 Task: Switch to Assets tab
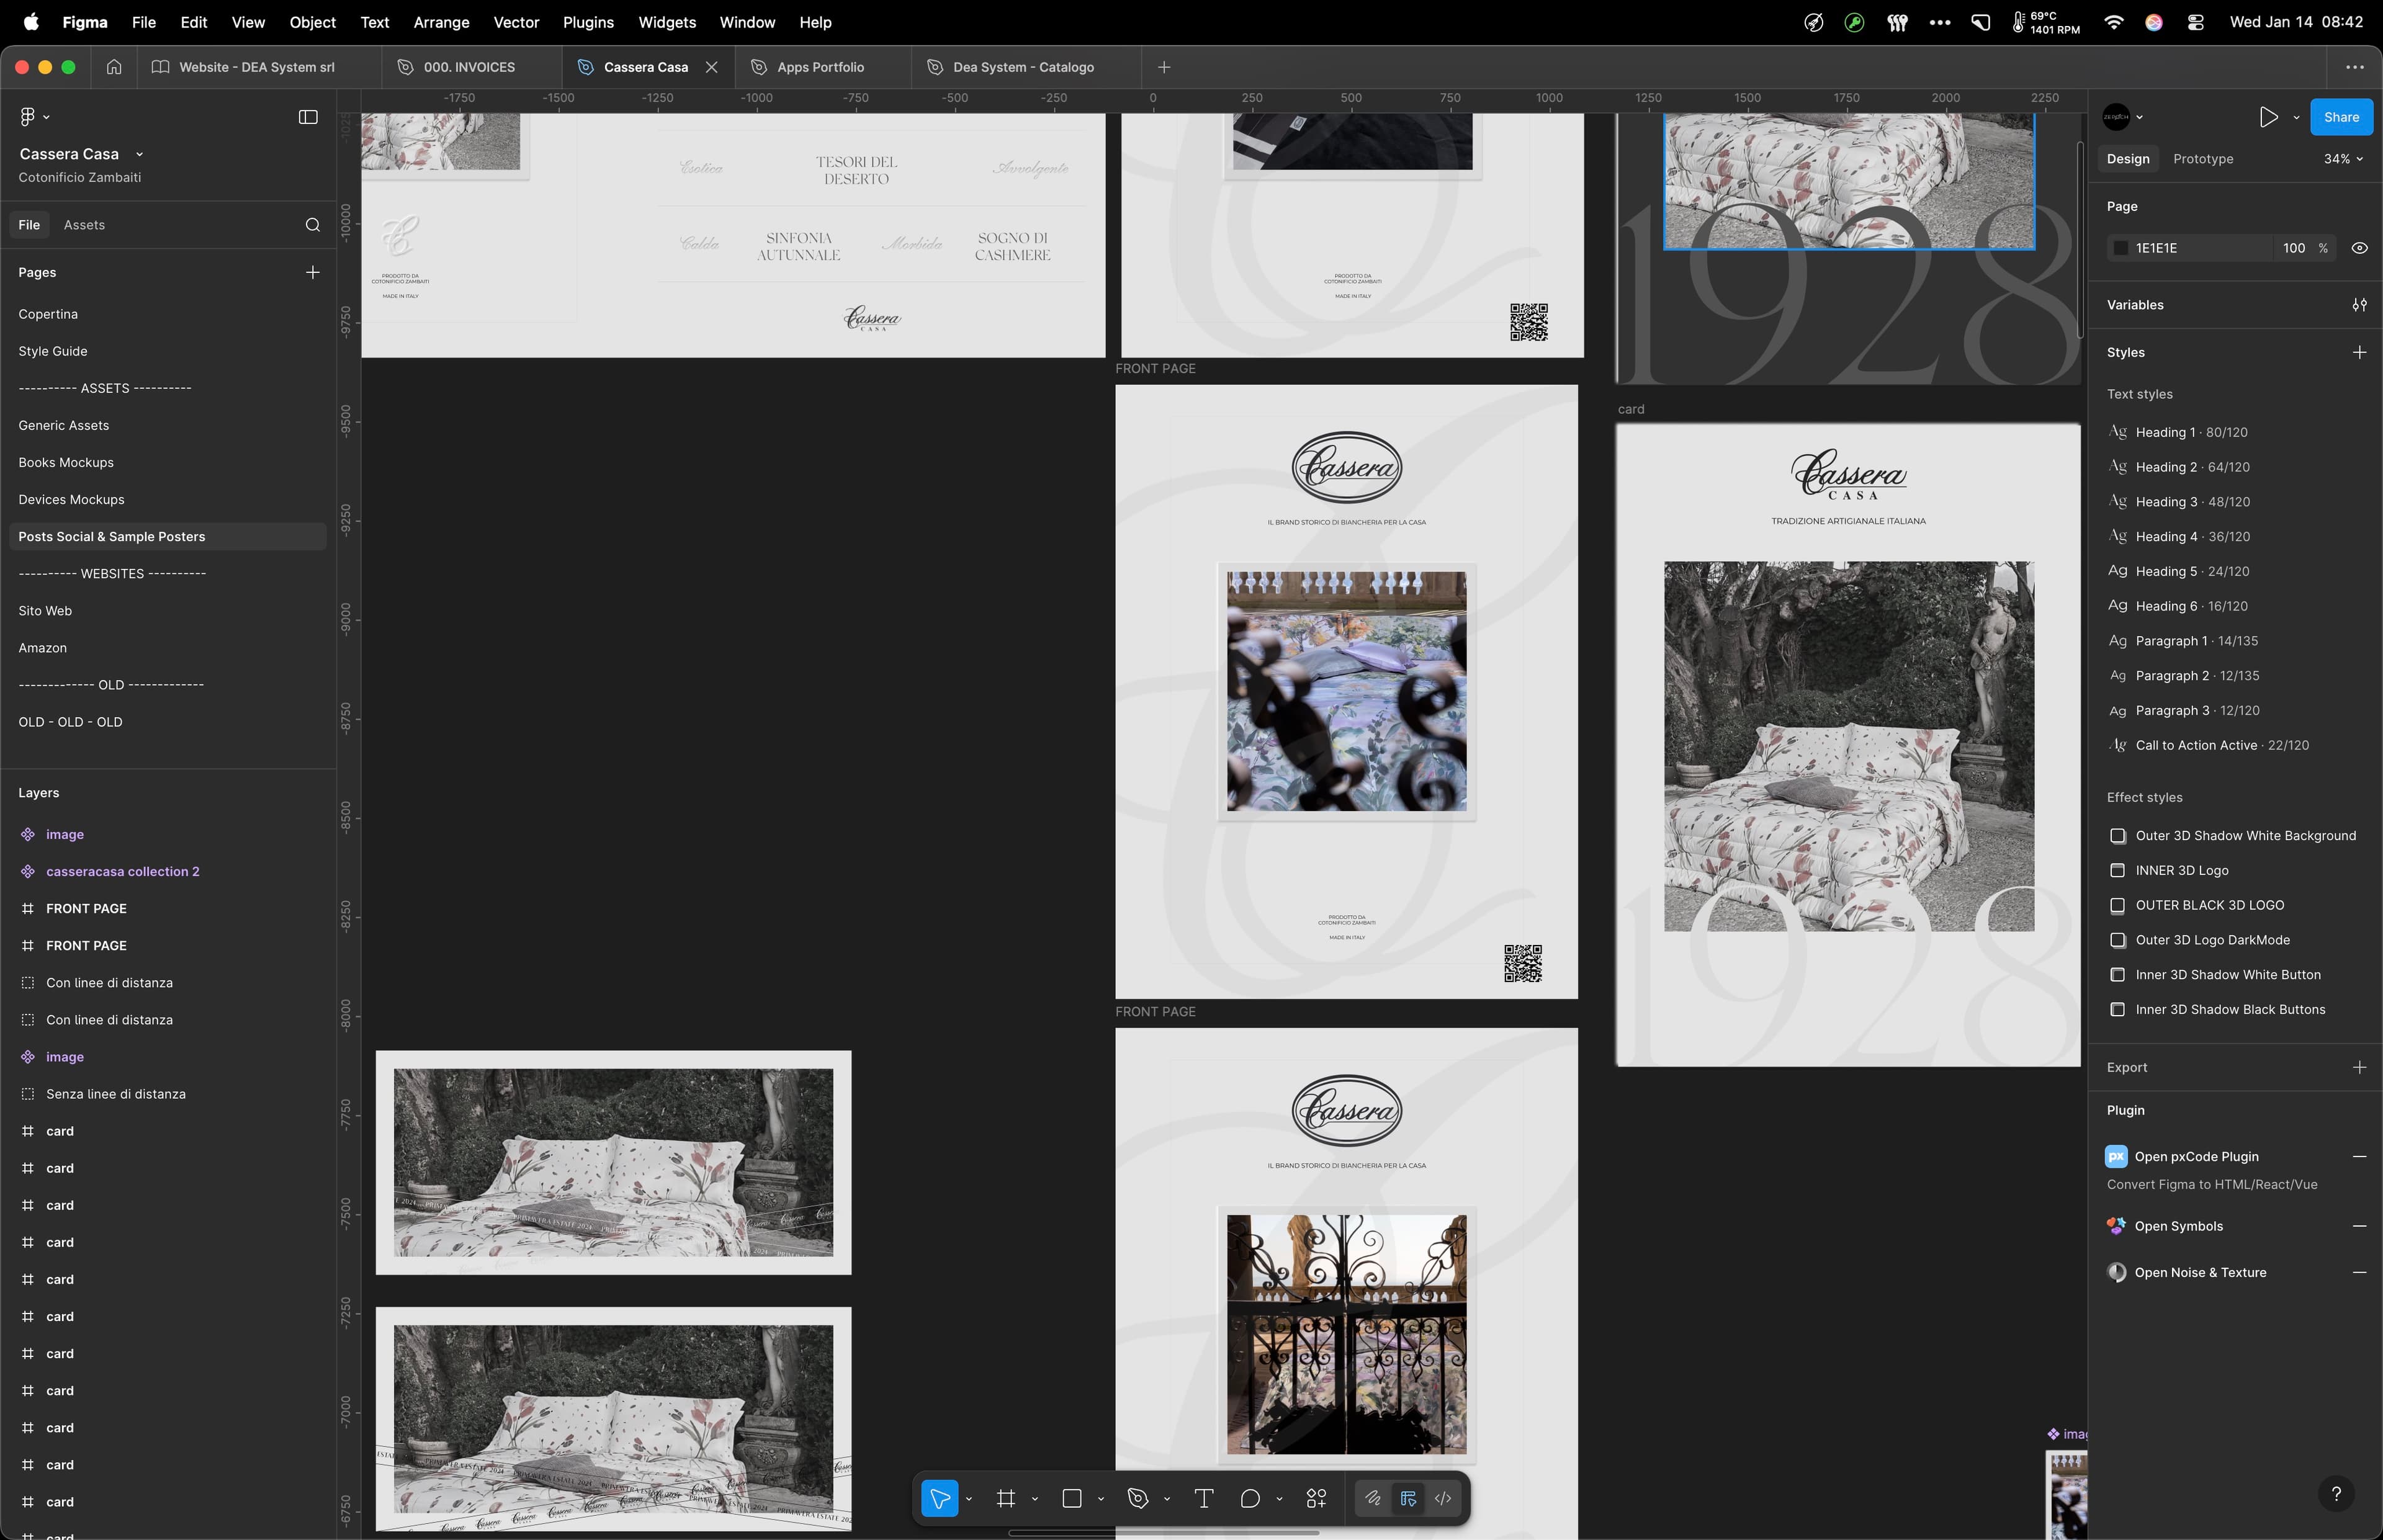click(84, 225)
